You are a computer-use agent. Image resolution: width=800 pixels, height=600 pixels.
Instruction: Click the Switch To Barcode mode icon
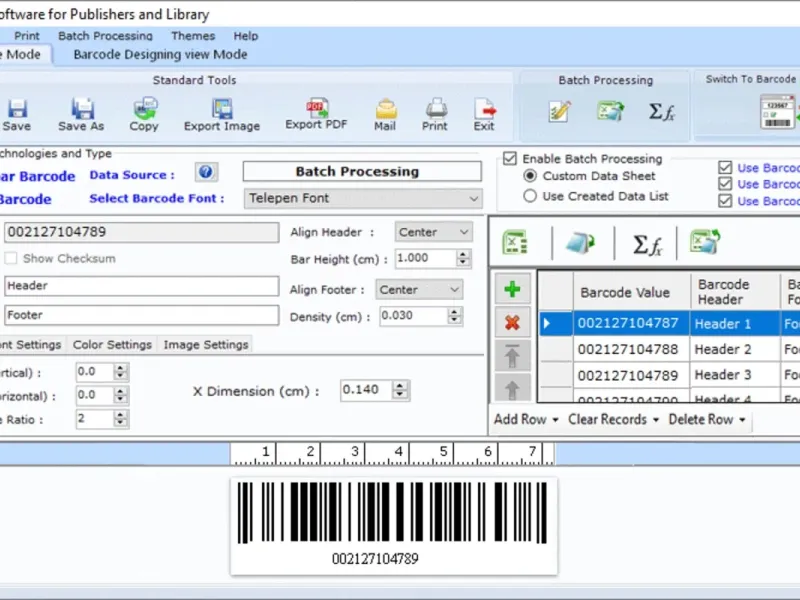777,111
